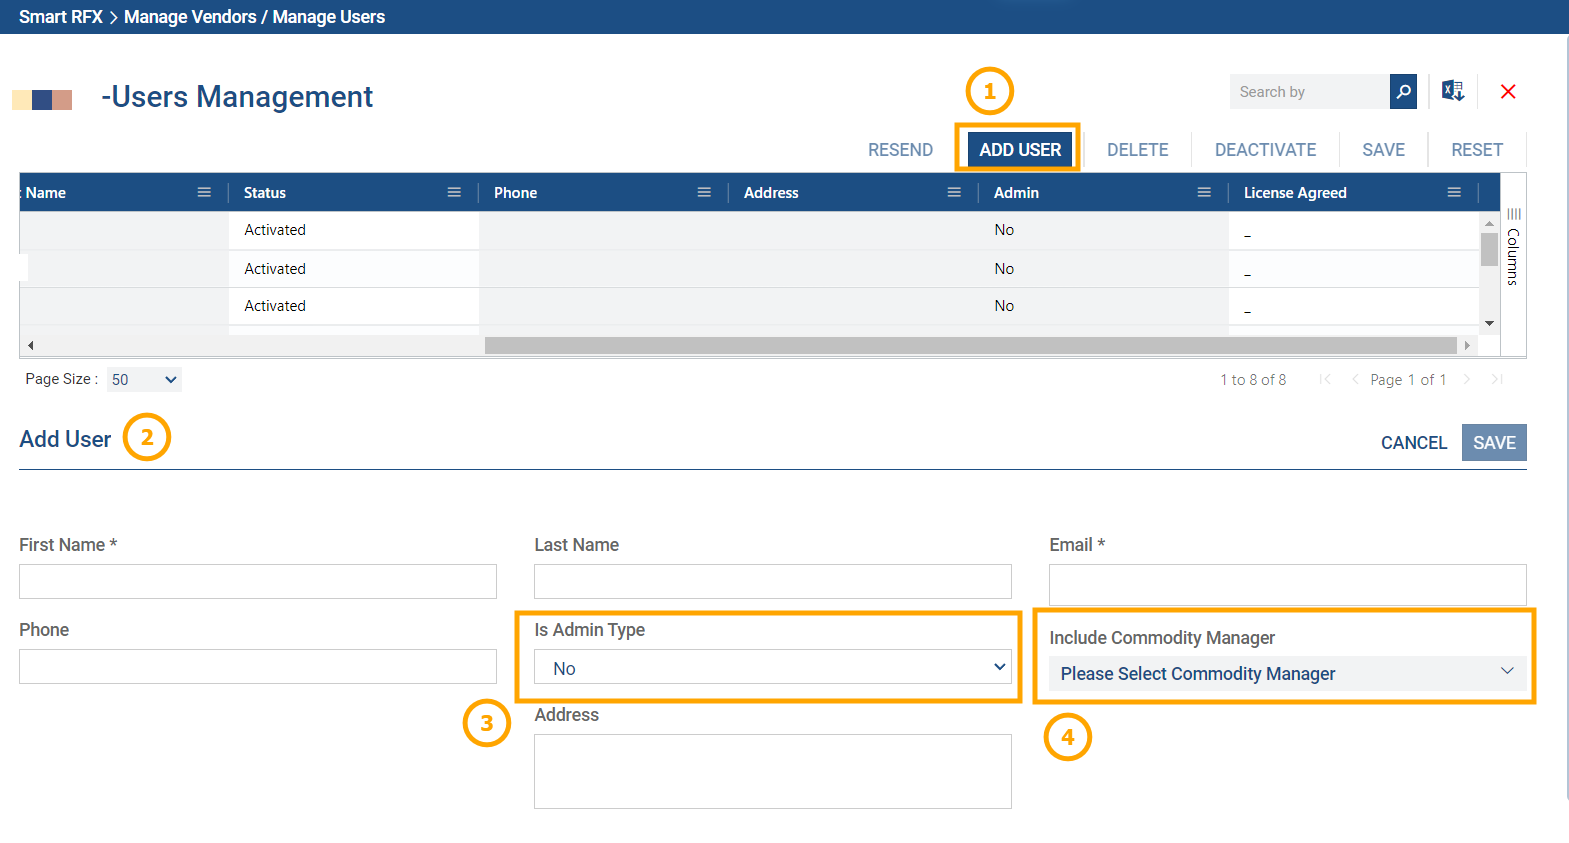
Task: Open the Columns side panel
Action: [1513, 250]
